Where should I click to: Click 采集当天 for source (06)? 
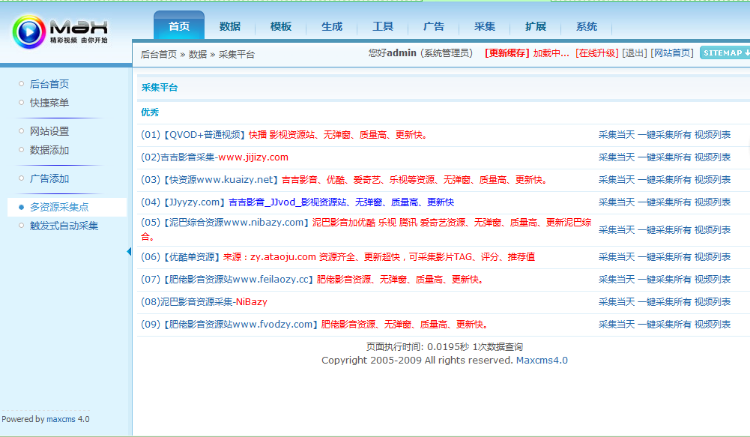coord(617,257)
